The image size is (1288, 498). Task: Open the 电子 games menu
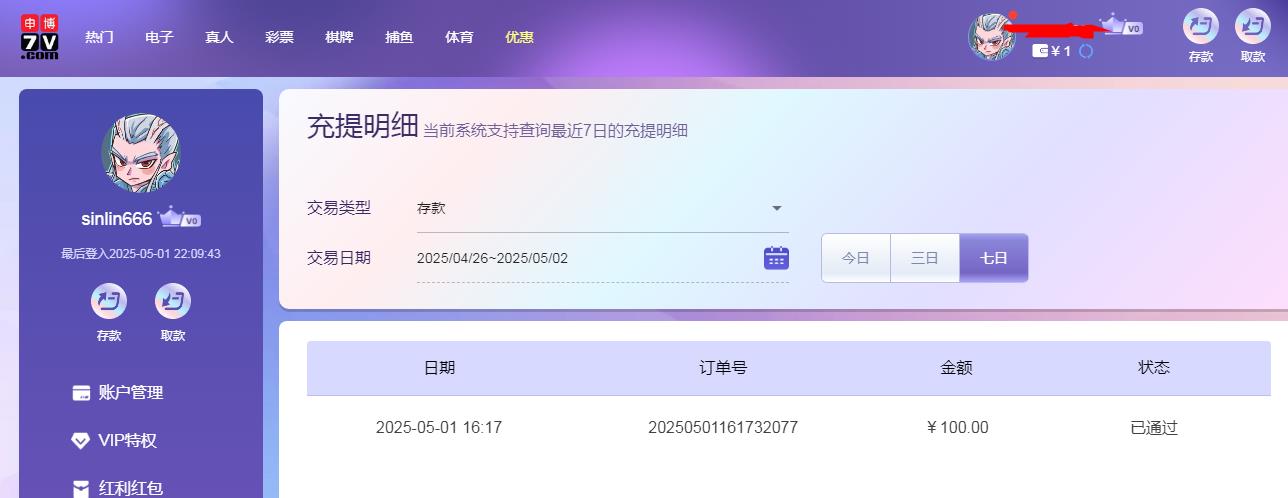click(159, 37)
